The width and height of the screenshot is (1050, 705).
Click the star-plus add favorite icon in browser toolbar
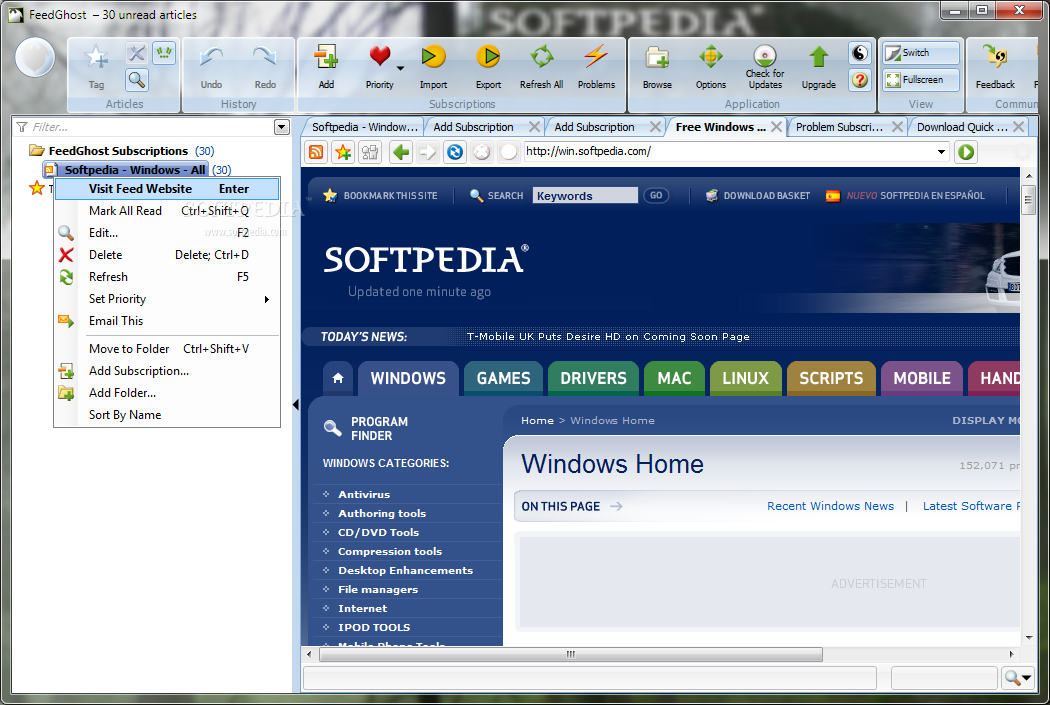point(344,152)
